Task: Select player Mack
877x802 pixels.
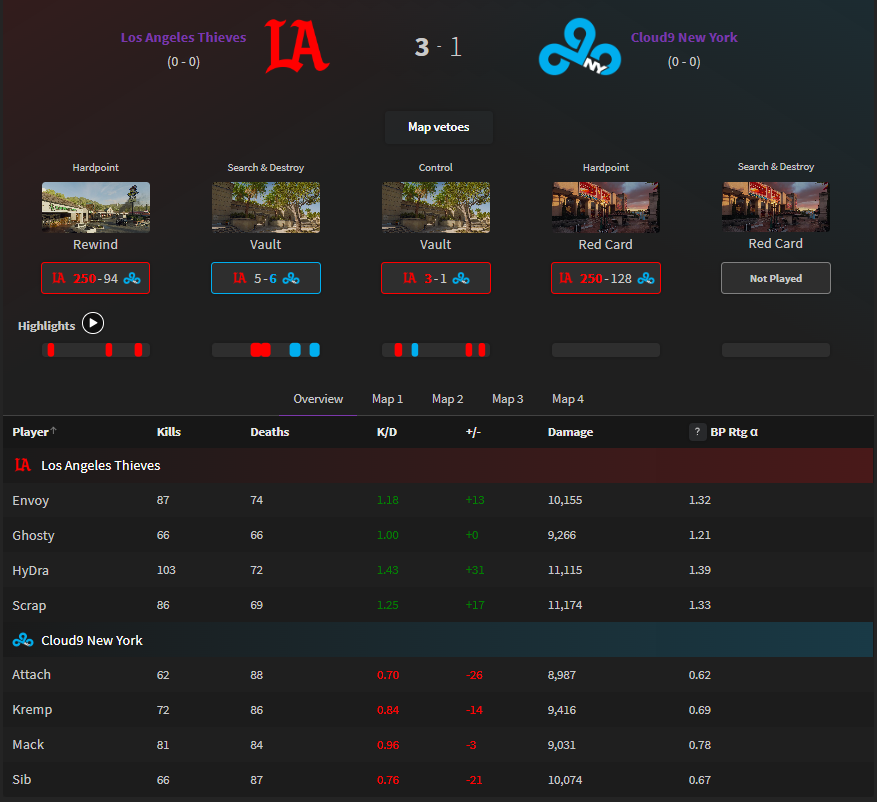Action: [28, 744]
